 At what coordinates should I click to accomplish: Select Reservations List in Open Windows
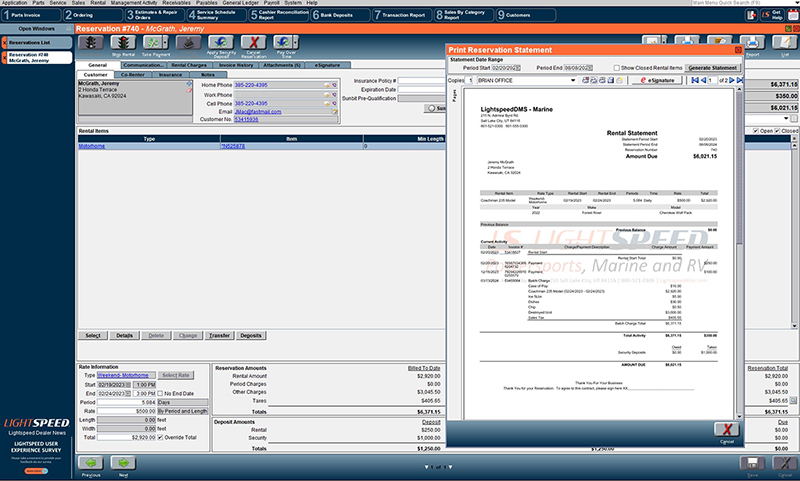pos(37,43)
